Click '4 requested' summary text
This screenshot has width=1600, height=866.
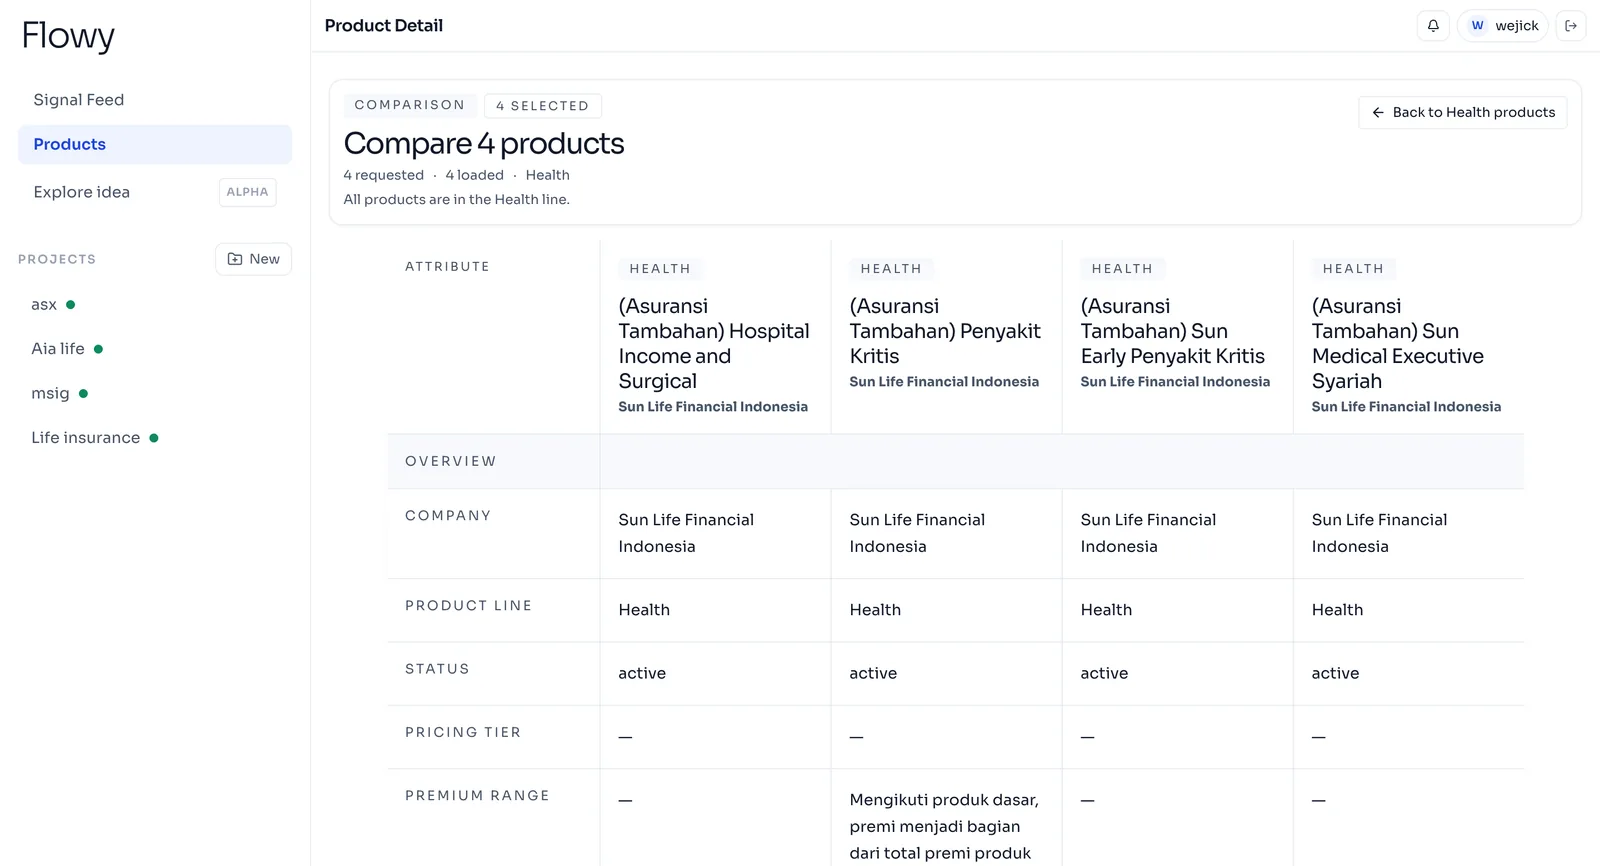(x=384, y=175)
